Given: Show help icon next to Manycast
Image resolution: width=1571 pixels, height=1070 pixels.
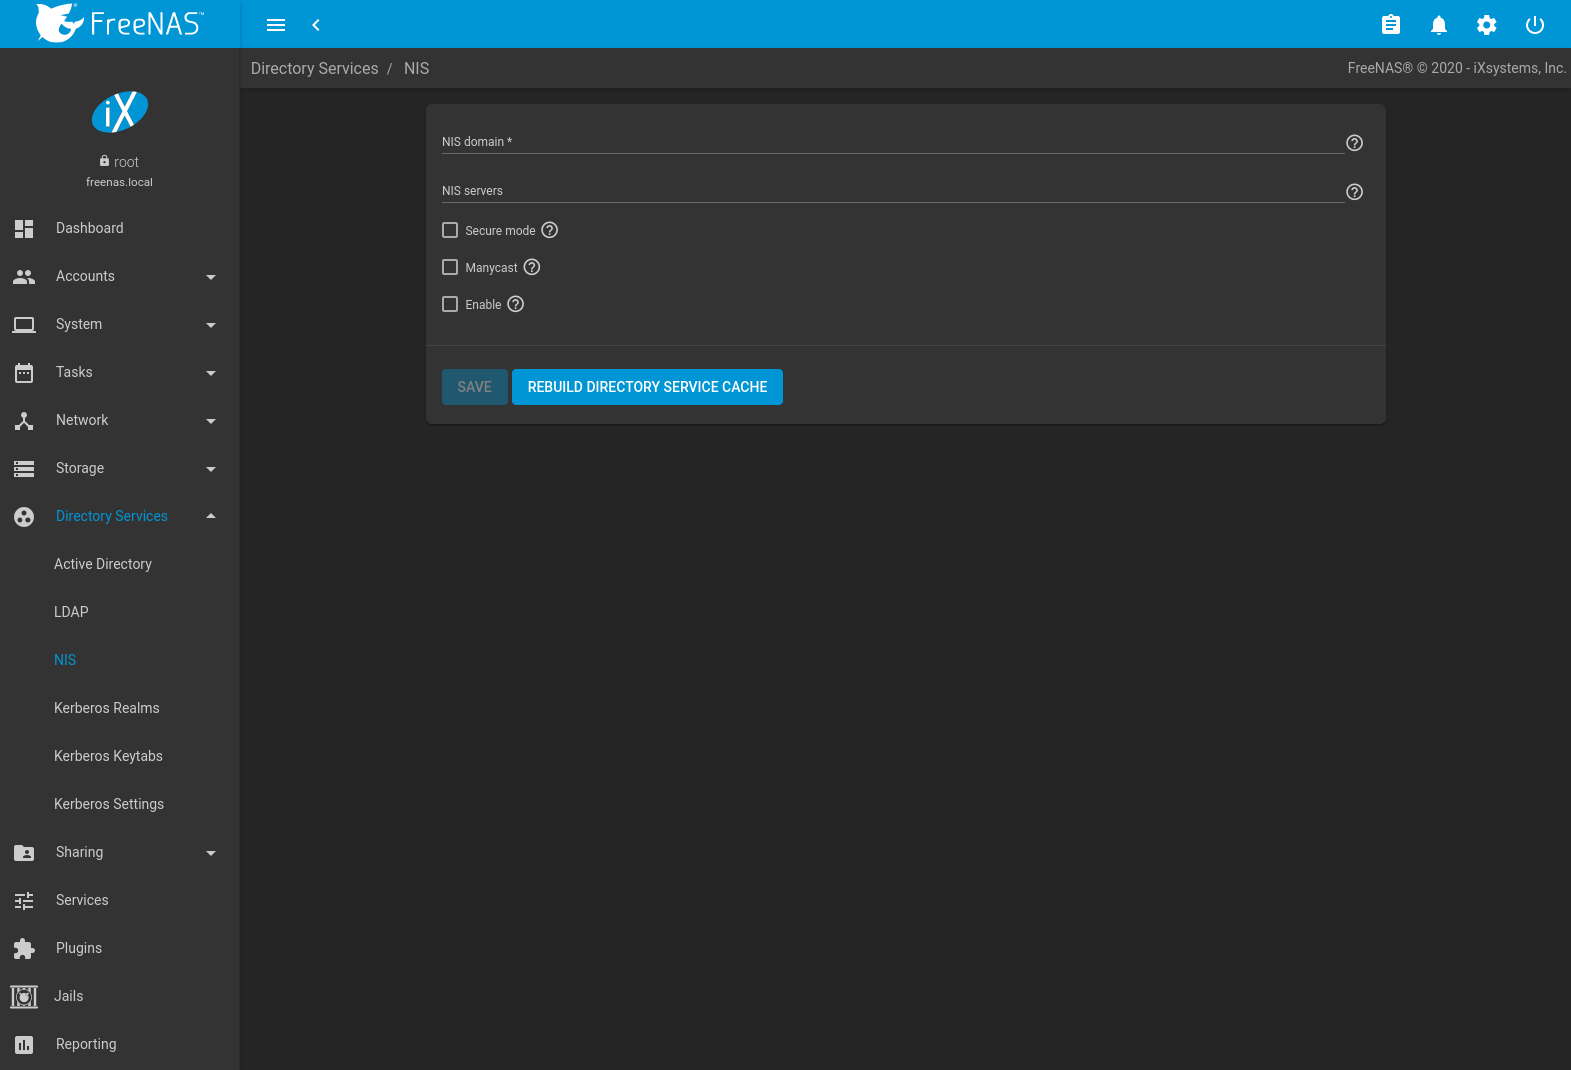Looking at the screenshot, I should (532, 267).
